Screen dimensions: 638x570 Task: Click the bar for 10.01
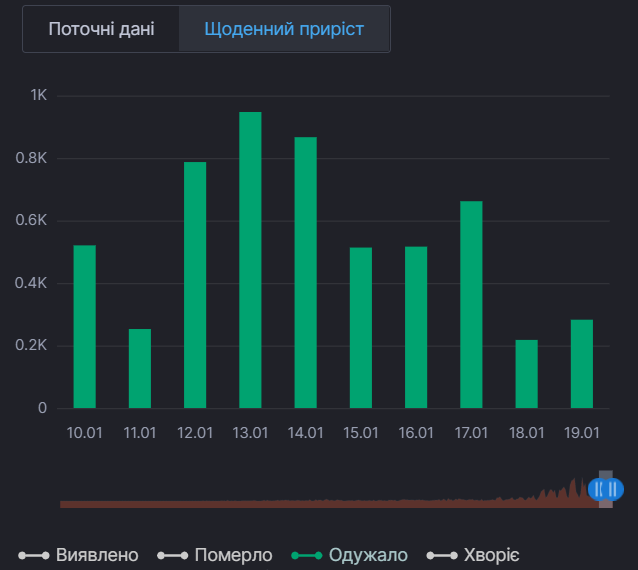[x=85, y=327]
